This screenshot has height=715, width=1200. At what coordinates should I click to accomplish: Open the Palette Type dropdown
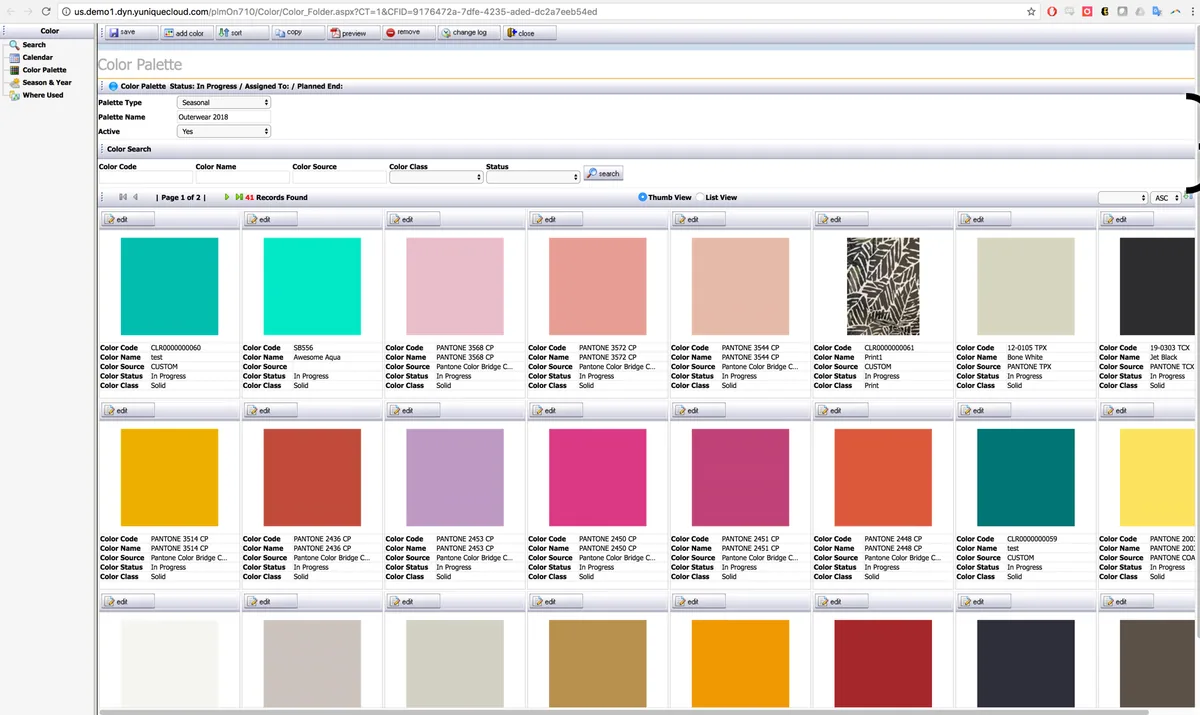click(224, 103)
